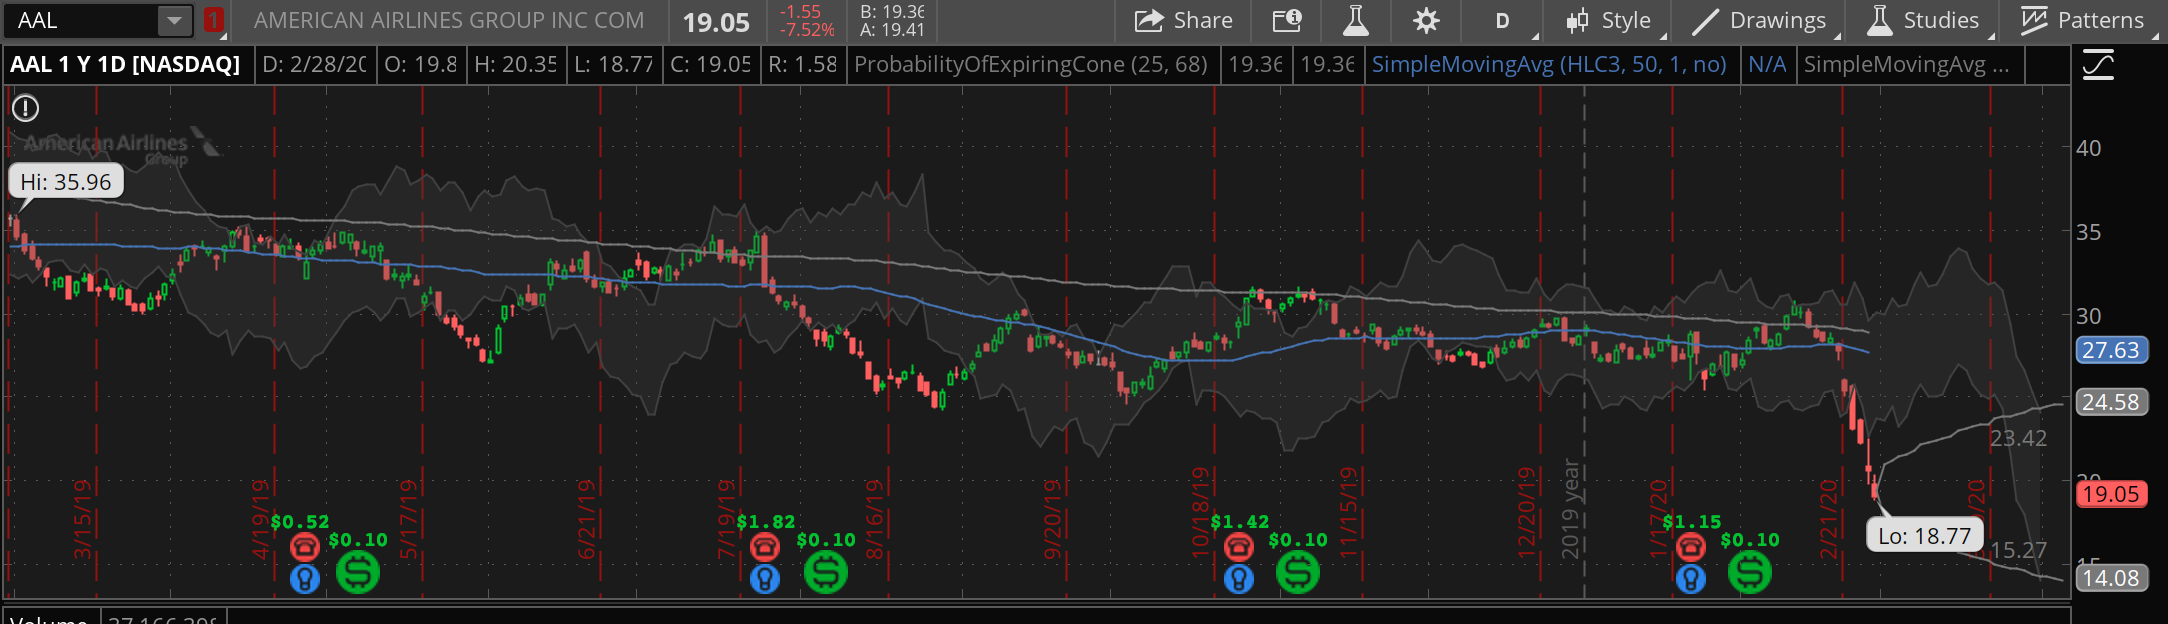Click the truncated gray SimpleMovingAvg study label

(1906, 65)
